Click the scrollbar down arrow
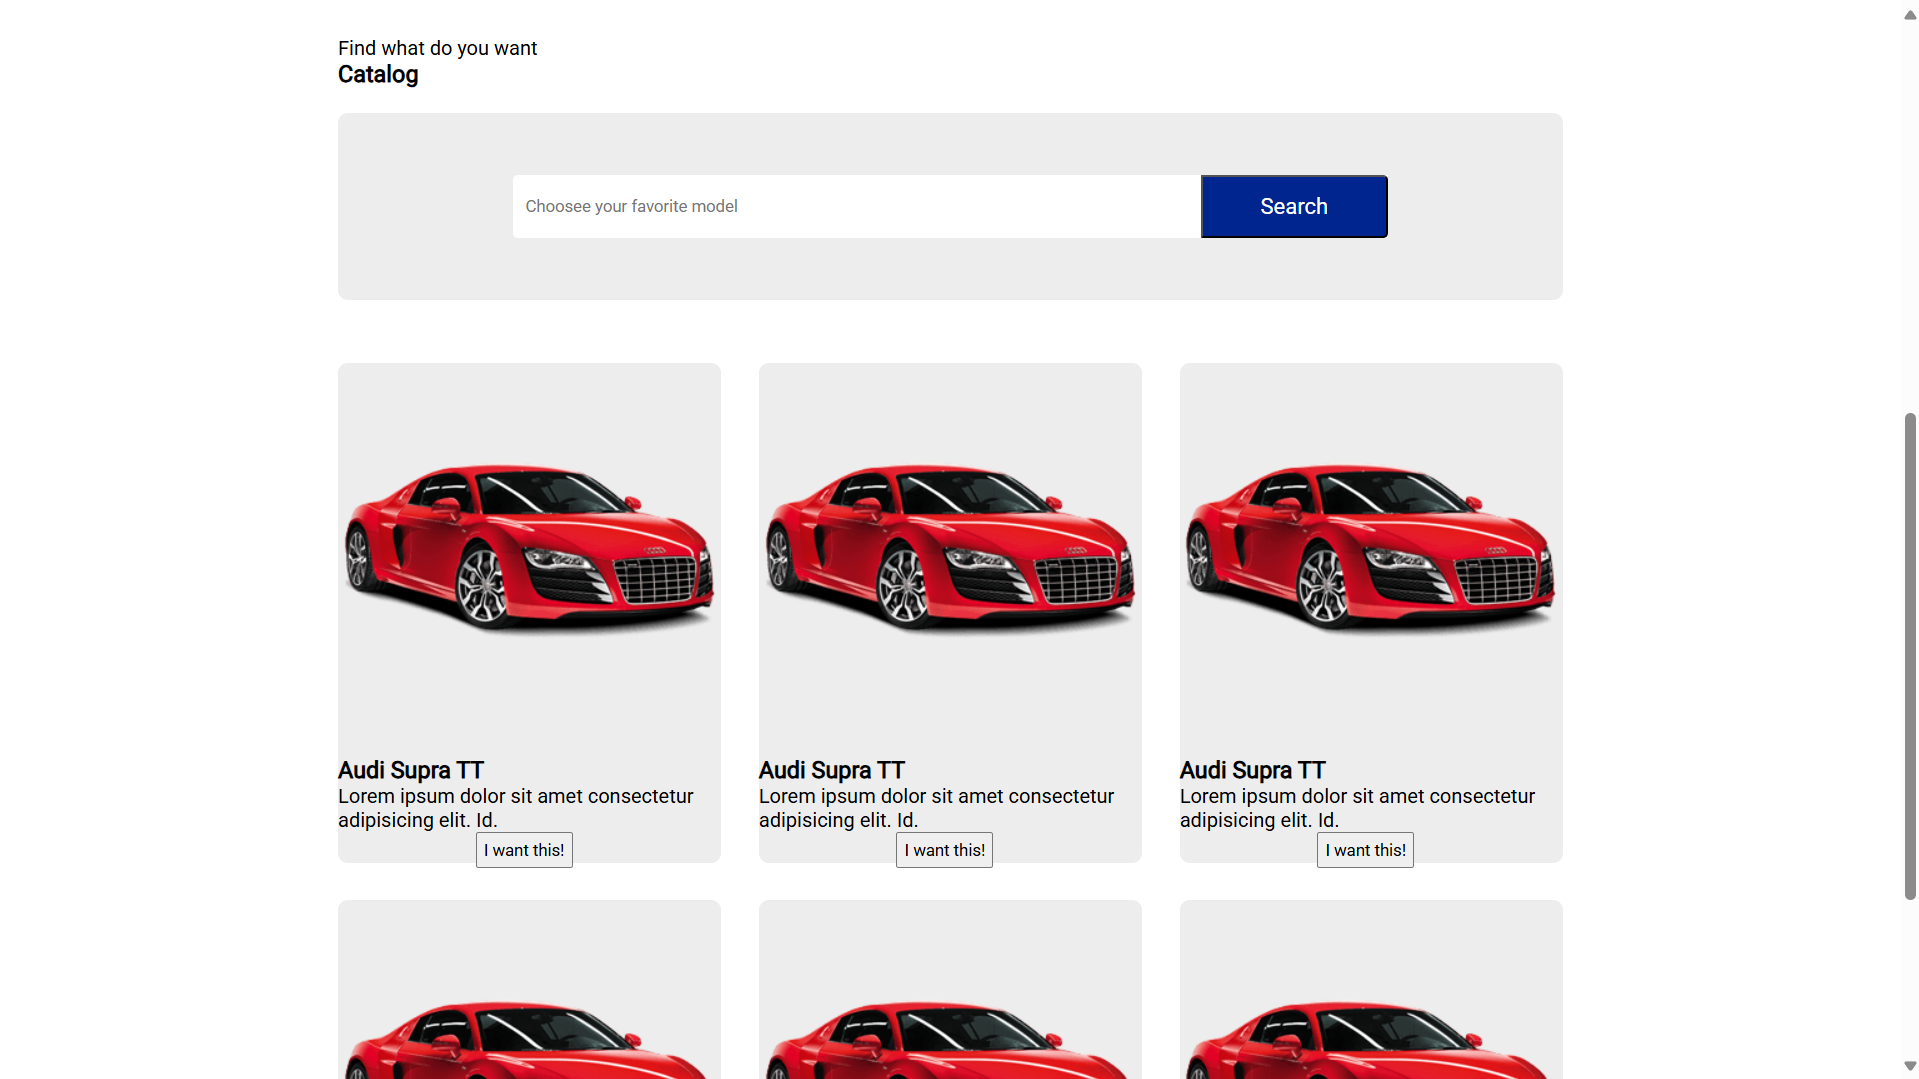The height and width of the screenshot is (1079, 1919). tap(1910, 1066)
